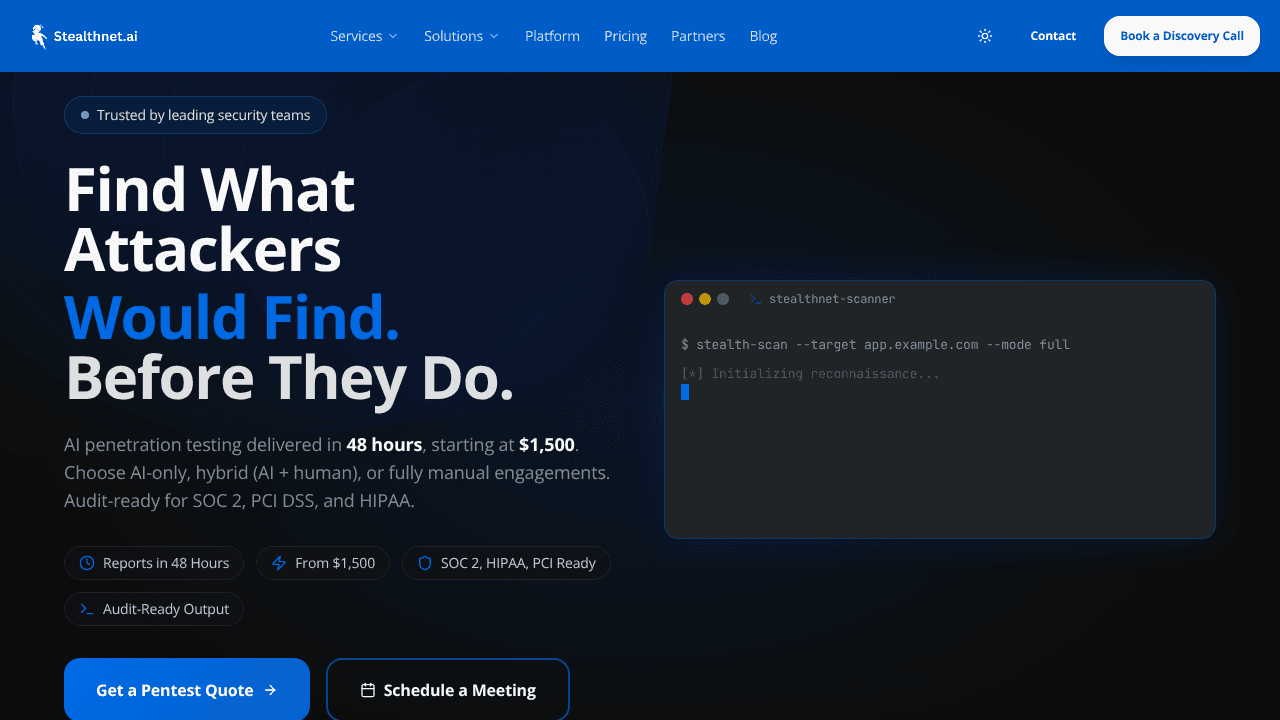Click the gray dot in terminal window

723,299
